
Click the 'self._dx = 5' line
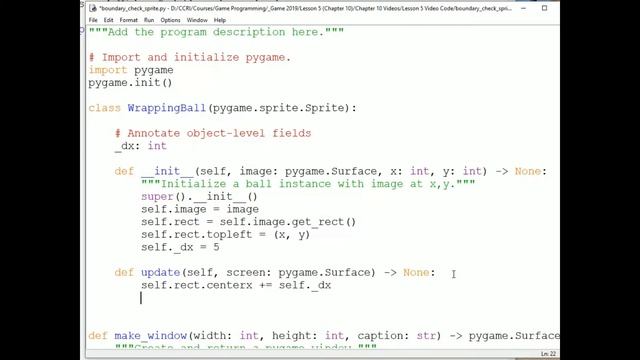[180, 247]
